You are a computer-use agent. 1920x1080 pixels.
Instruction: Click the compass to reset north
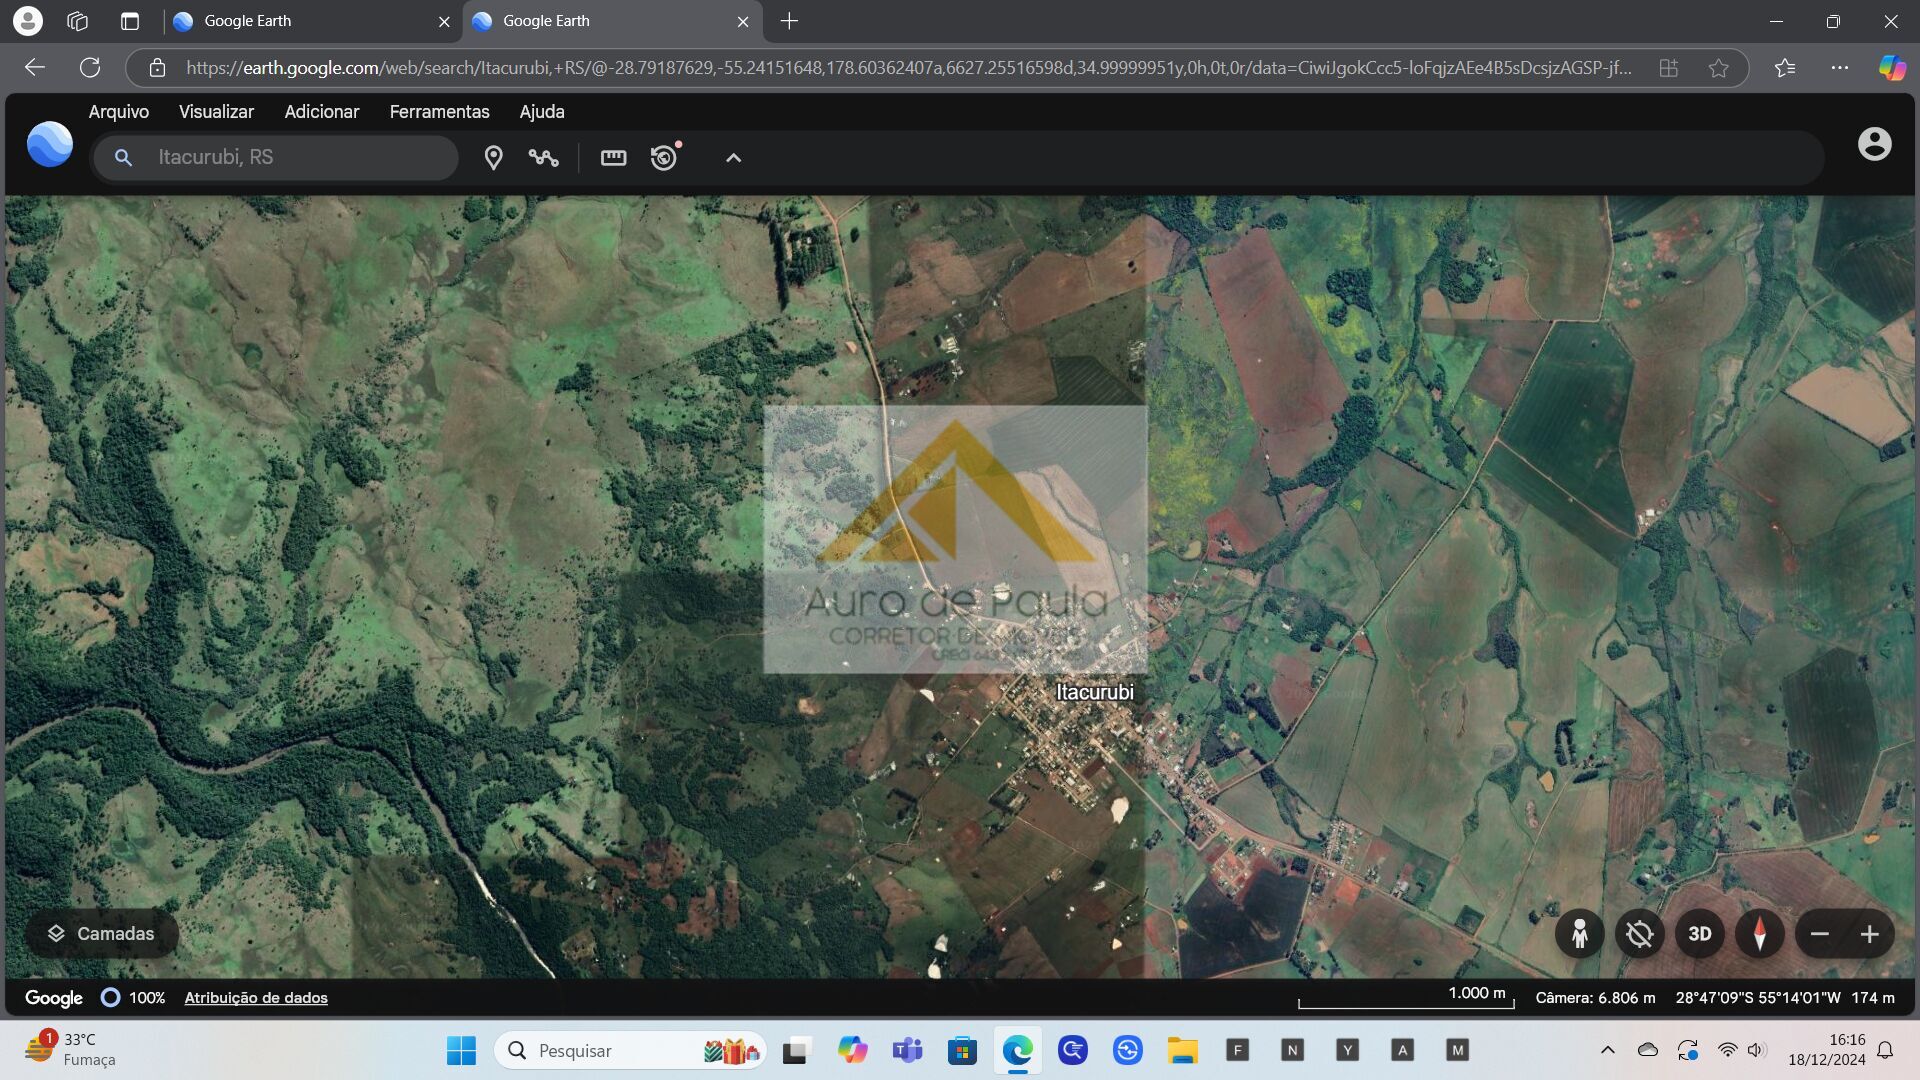[1759, 934]
